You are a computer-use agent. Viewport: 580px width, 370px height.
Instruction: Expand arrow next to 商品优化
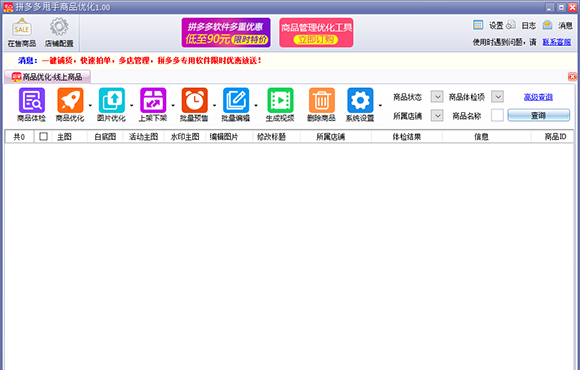(90, 105)
